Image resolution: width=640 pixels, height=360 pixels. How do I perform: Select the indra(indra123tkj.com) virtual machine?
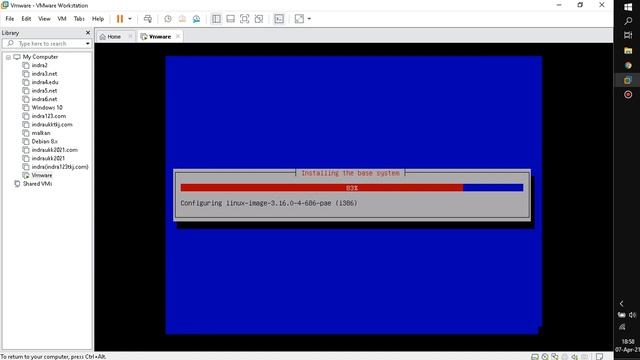tap(60, 167)
